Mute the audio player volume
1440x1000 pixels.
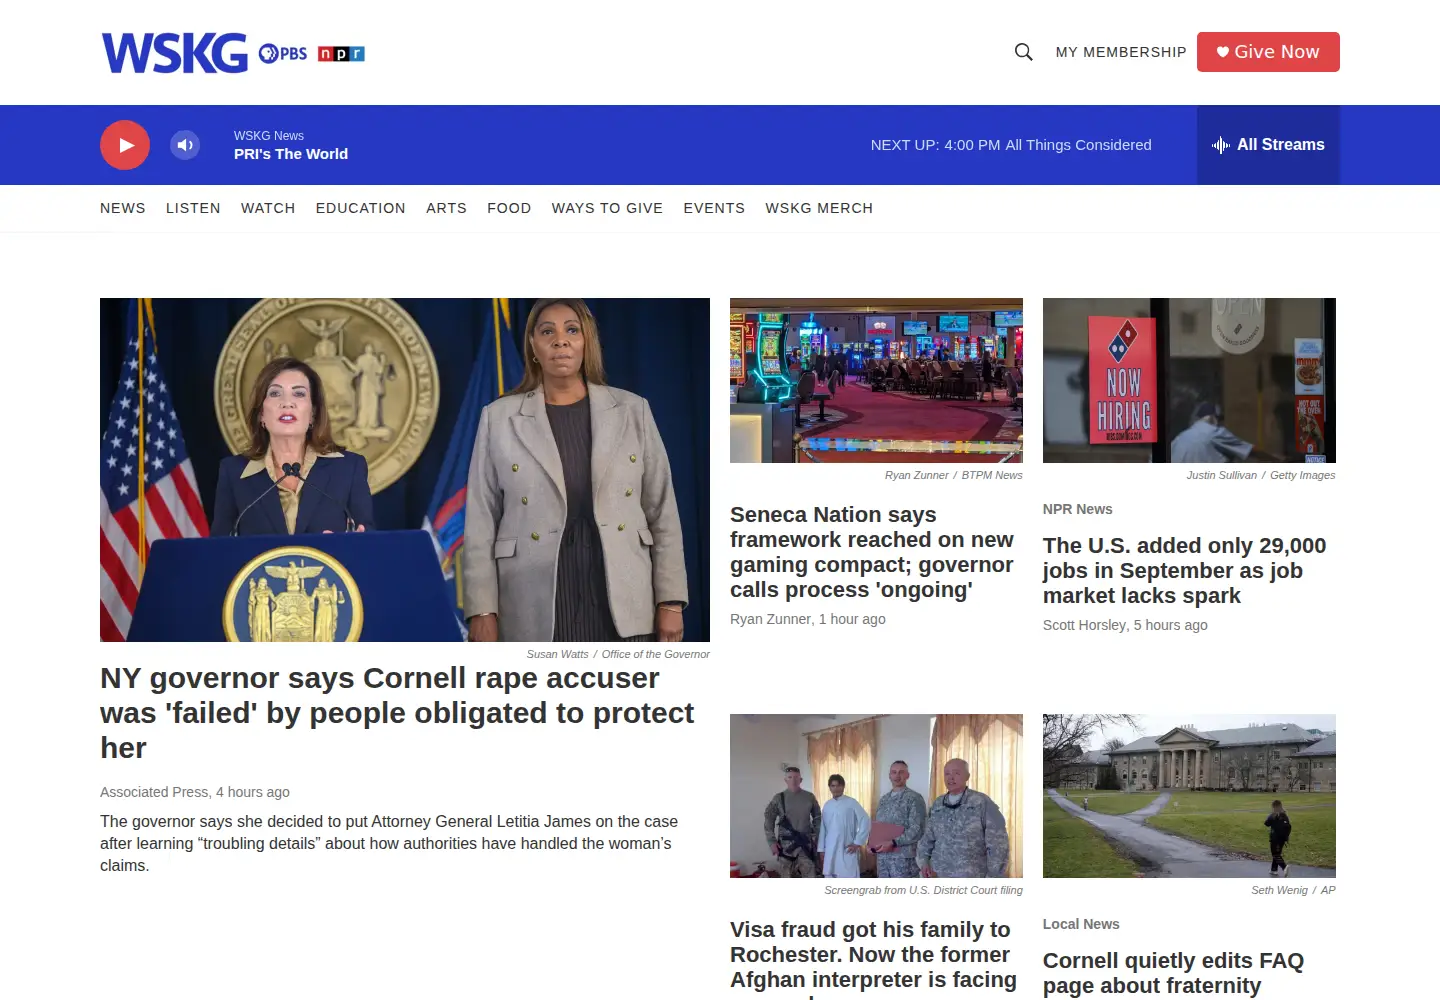coord(185,145)
